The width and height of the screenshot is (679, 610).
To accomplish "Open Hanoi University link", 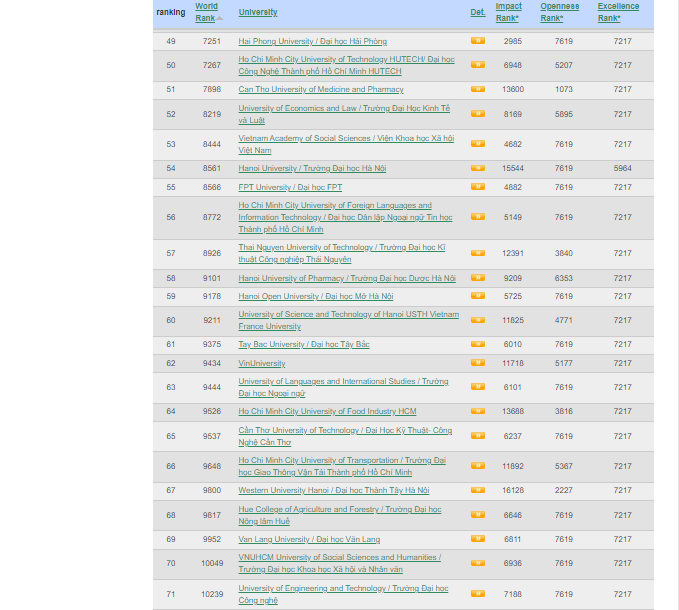I will click(312, 168).
